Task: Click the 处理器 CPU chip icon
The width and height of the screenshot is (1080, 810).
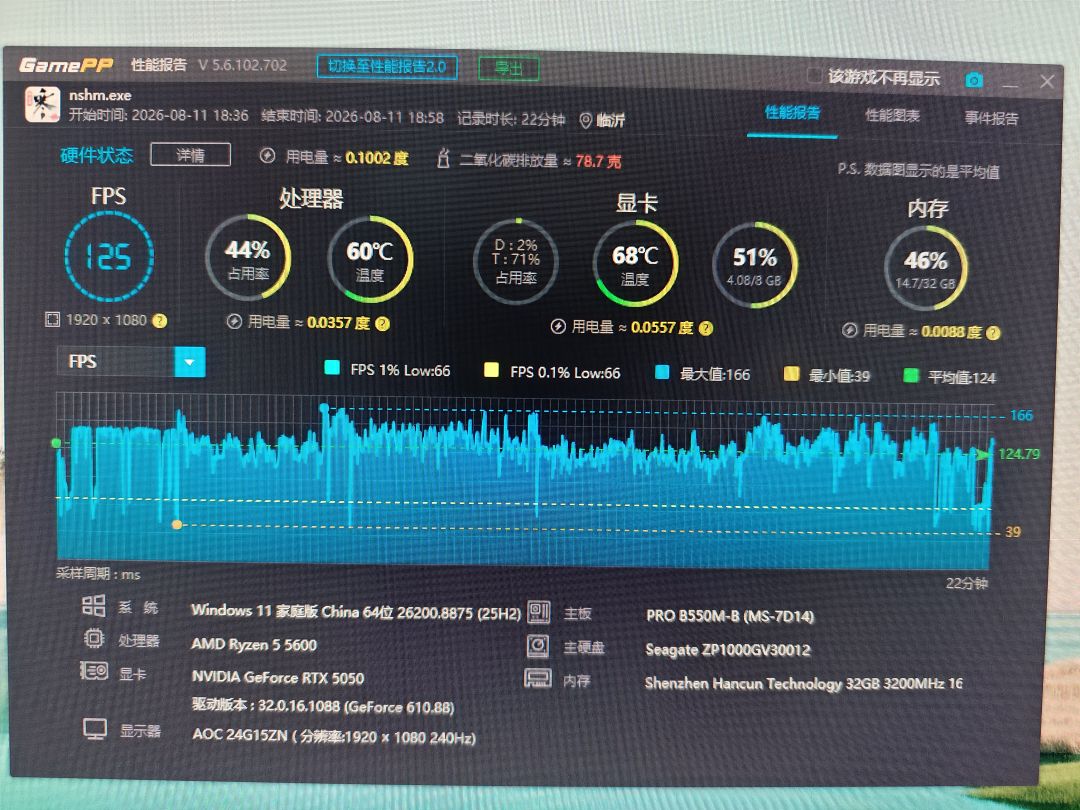Action: (94, 638)
